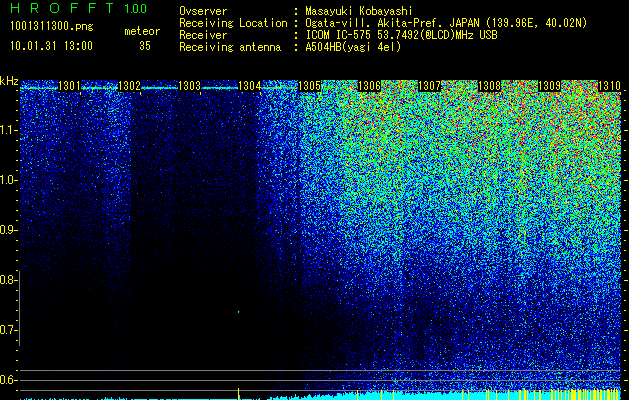Click the kHz axis unit label
This screenshot has width=629, height=400.
[x=9, y=81]
